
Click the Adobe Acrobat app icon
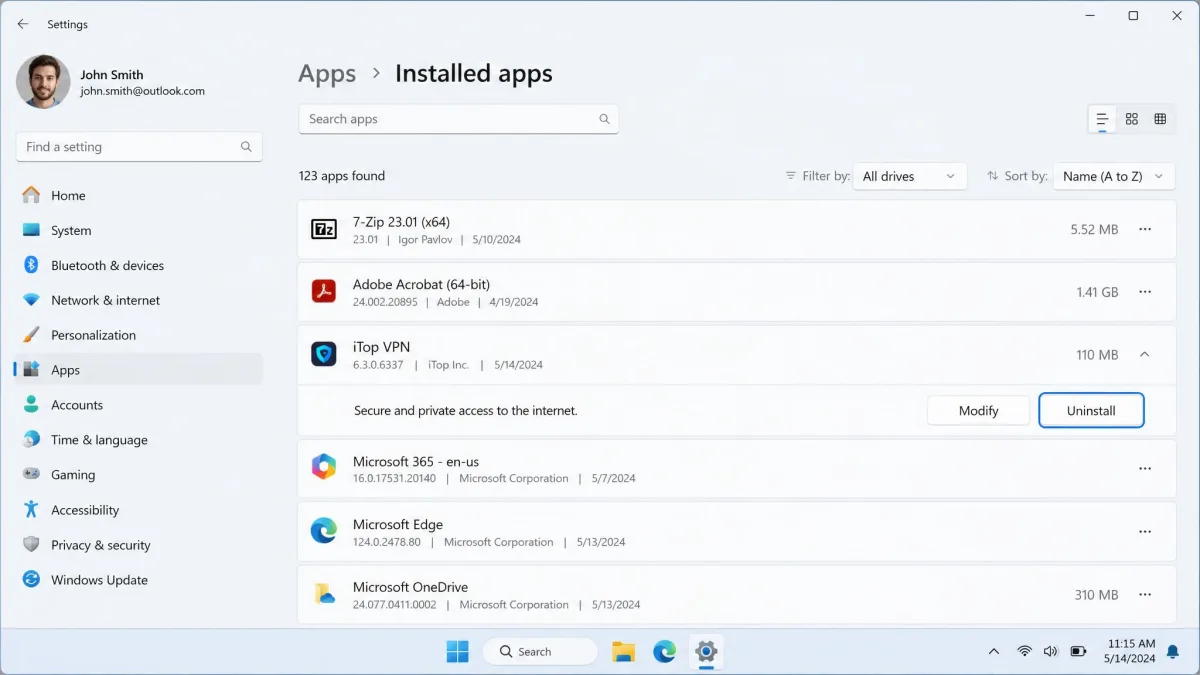point(324,292)
